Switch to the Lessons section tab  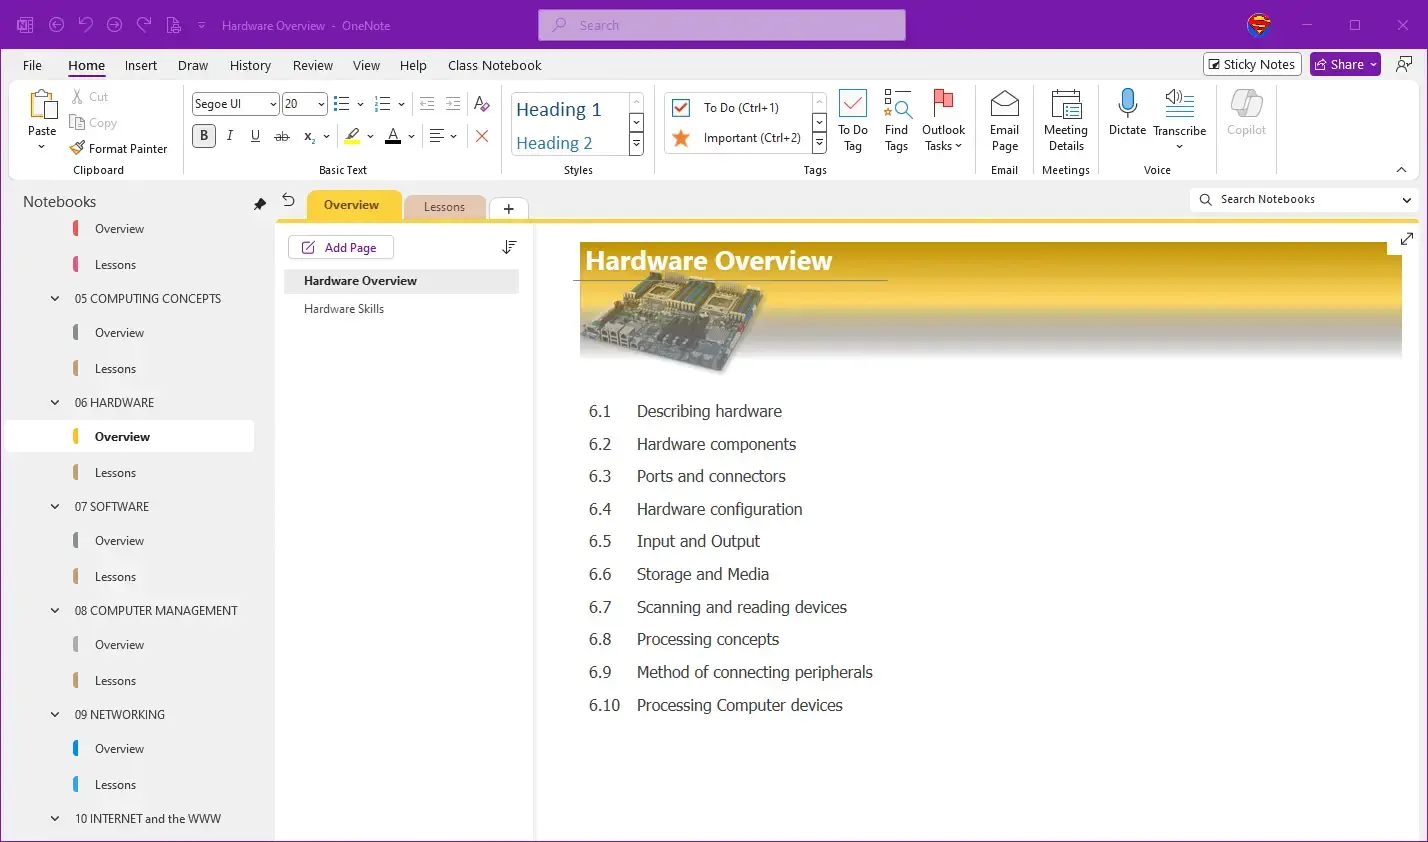444,207
